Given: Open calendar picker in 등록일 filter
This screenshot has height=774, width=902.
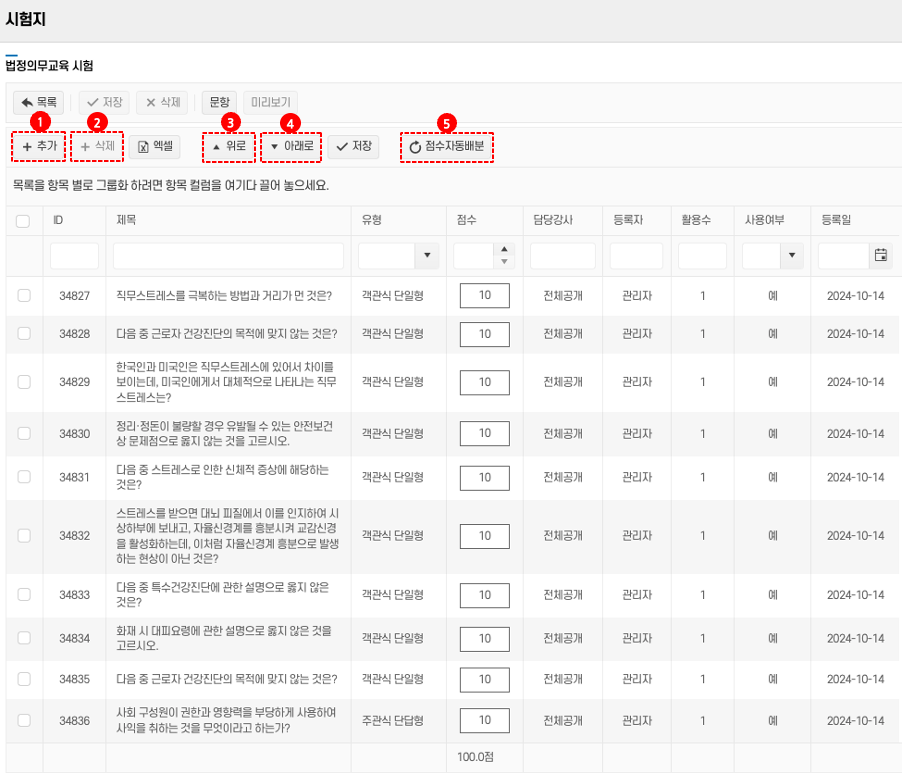Looking at the screenshot, I should [x=881, y=256].
